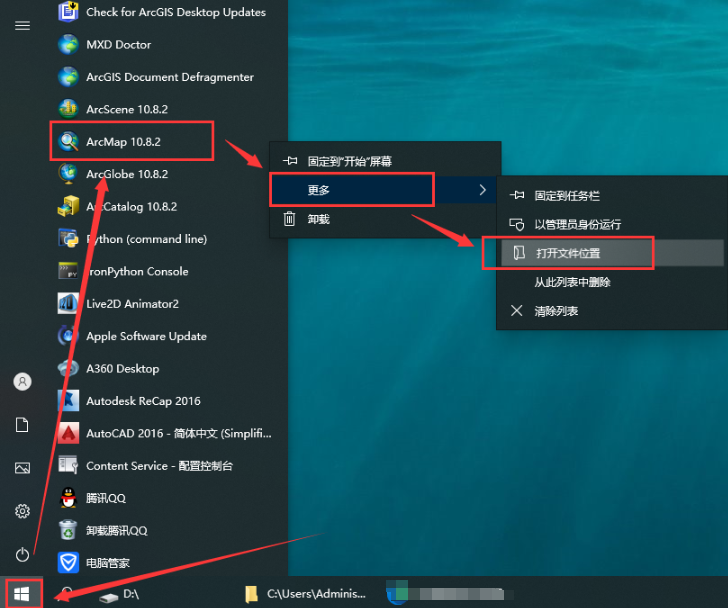The image size is (728, 608).
Task: Click the IronPython Console icon
Action: click(68, 271)
